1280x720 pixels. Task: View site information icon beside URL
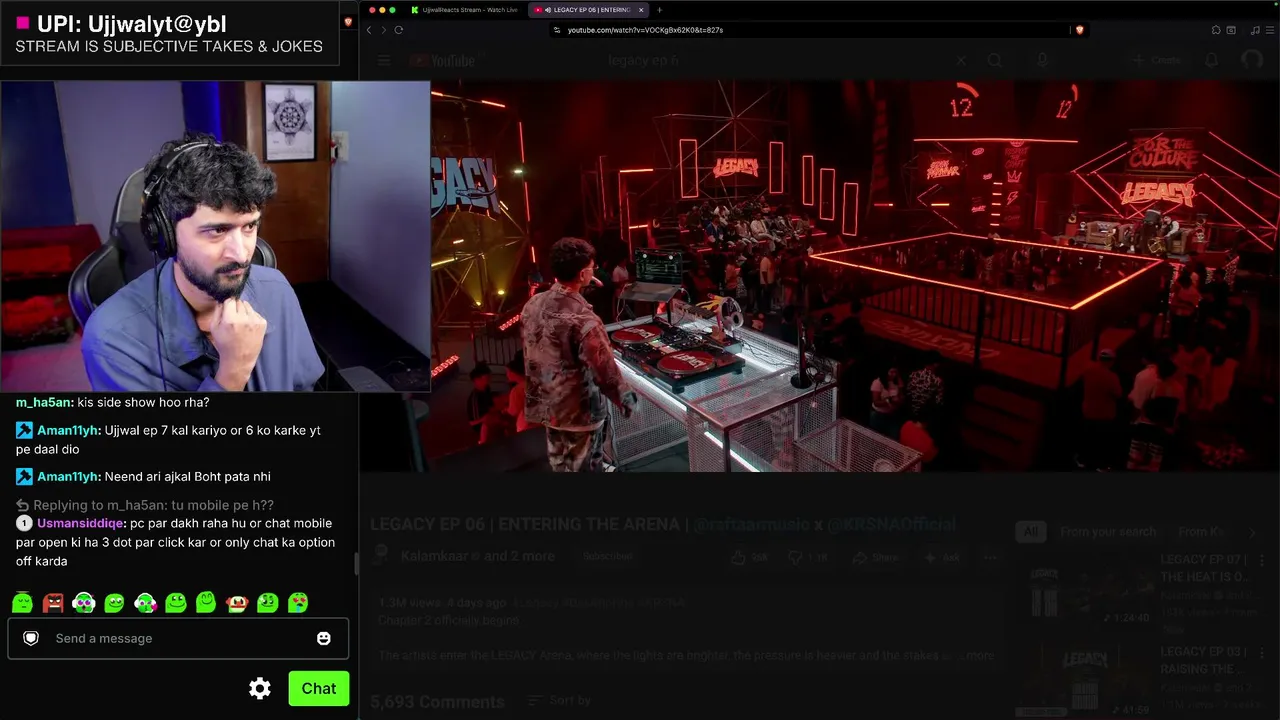pos(557,30)
